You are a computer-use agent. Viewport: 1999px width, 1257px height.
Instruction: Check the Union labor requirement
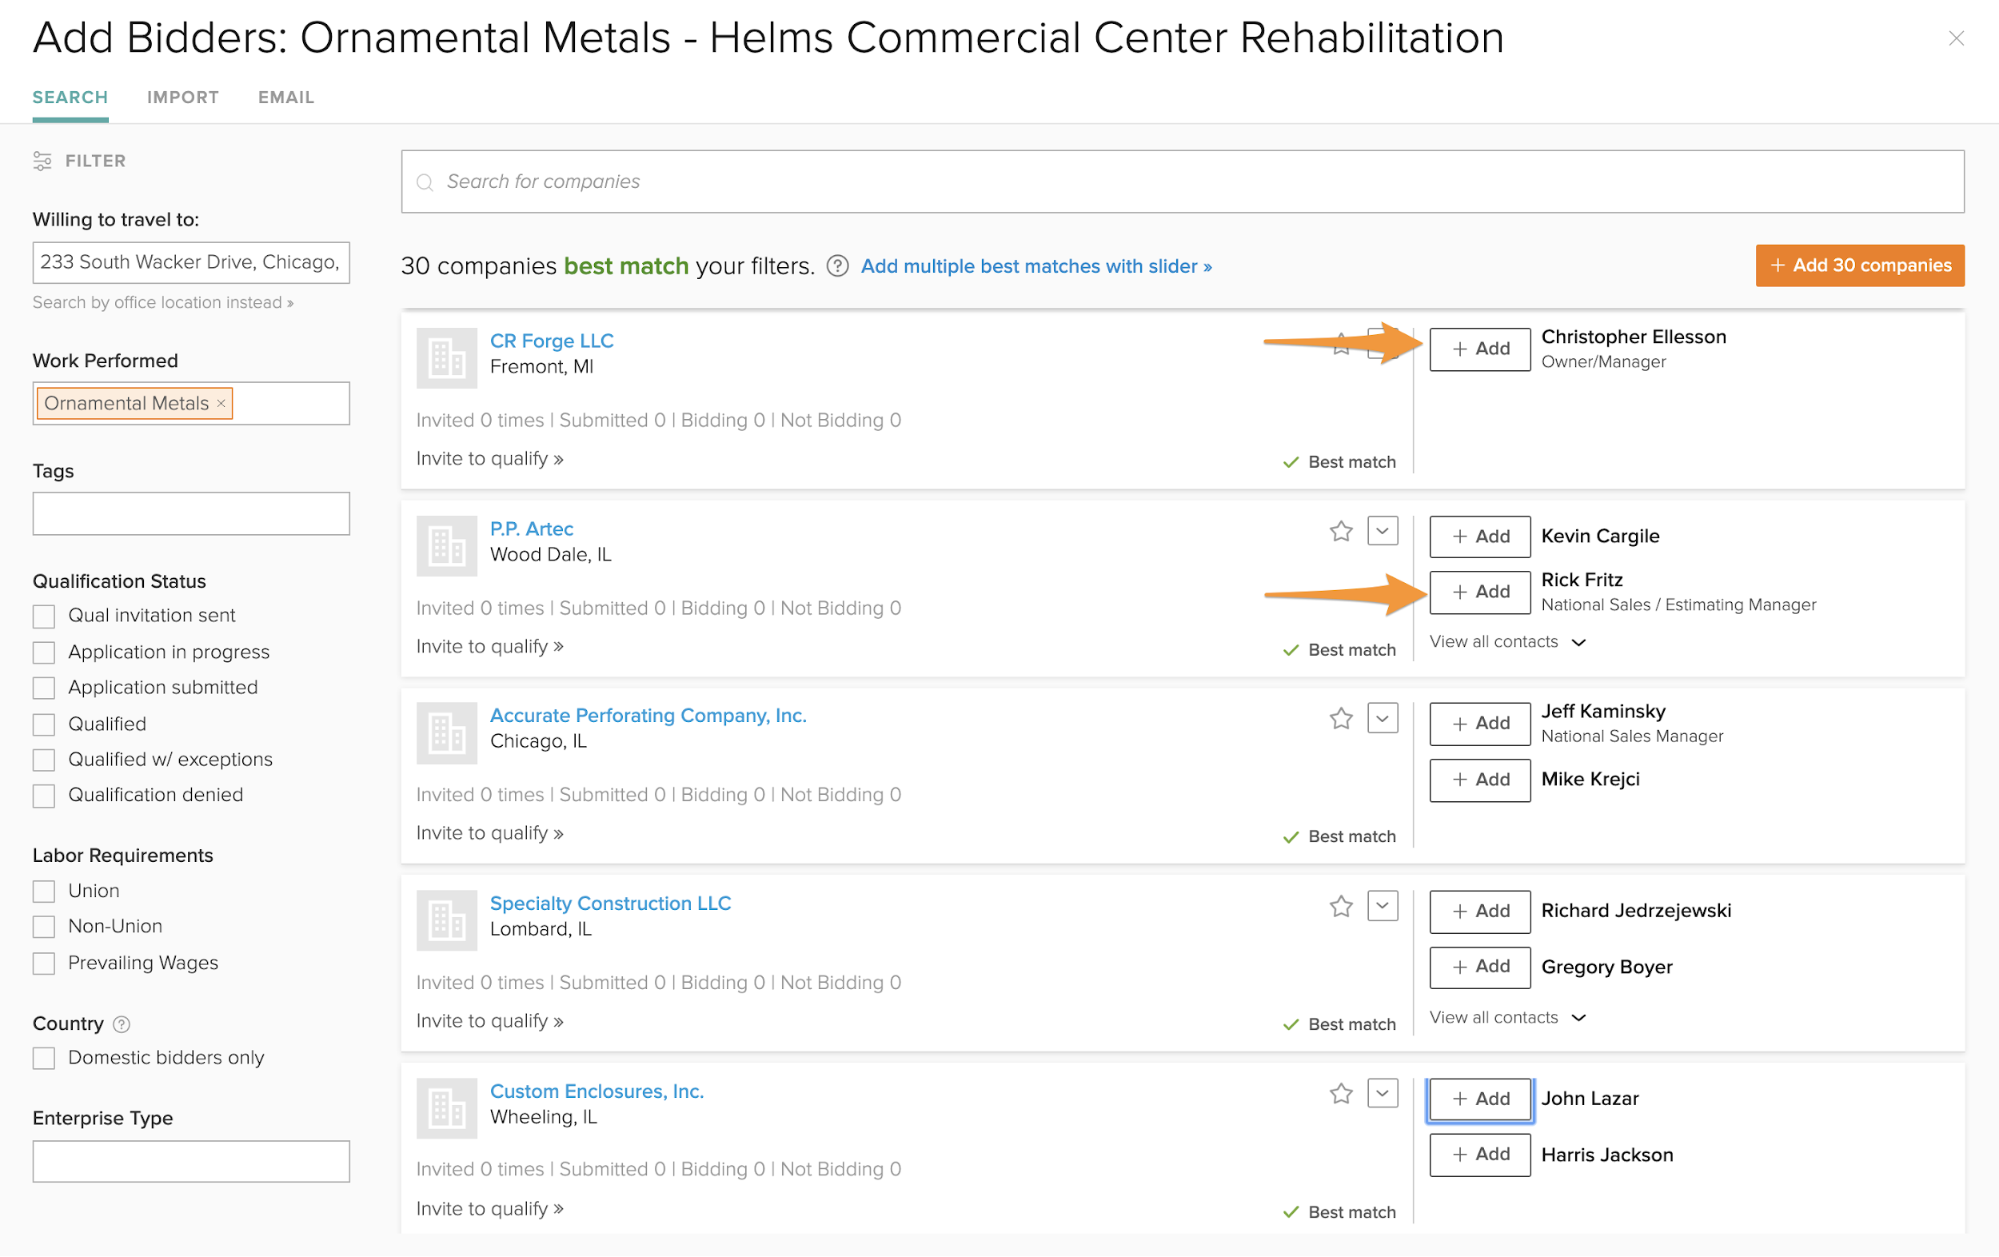coord(44,891)
